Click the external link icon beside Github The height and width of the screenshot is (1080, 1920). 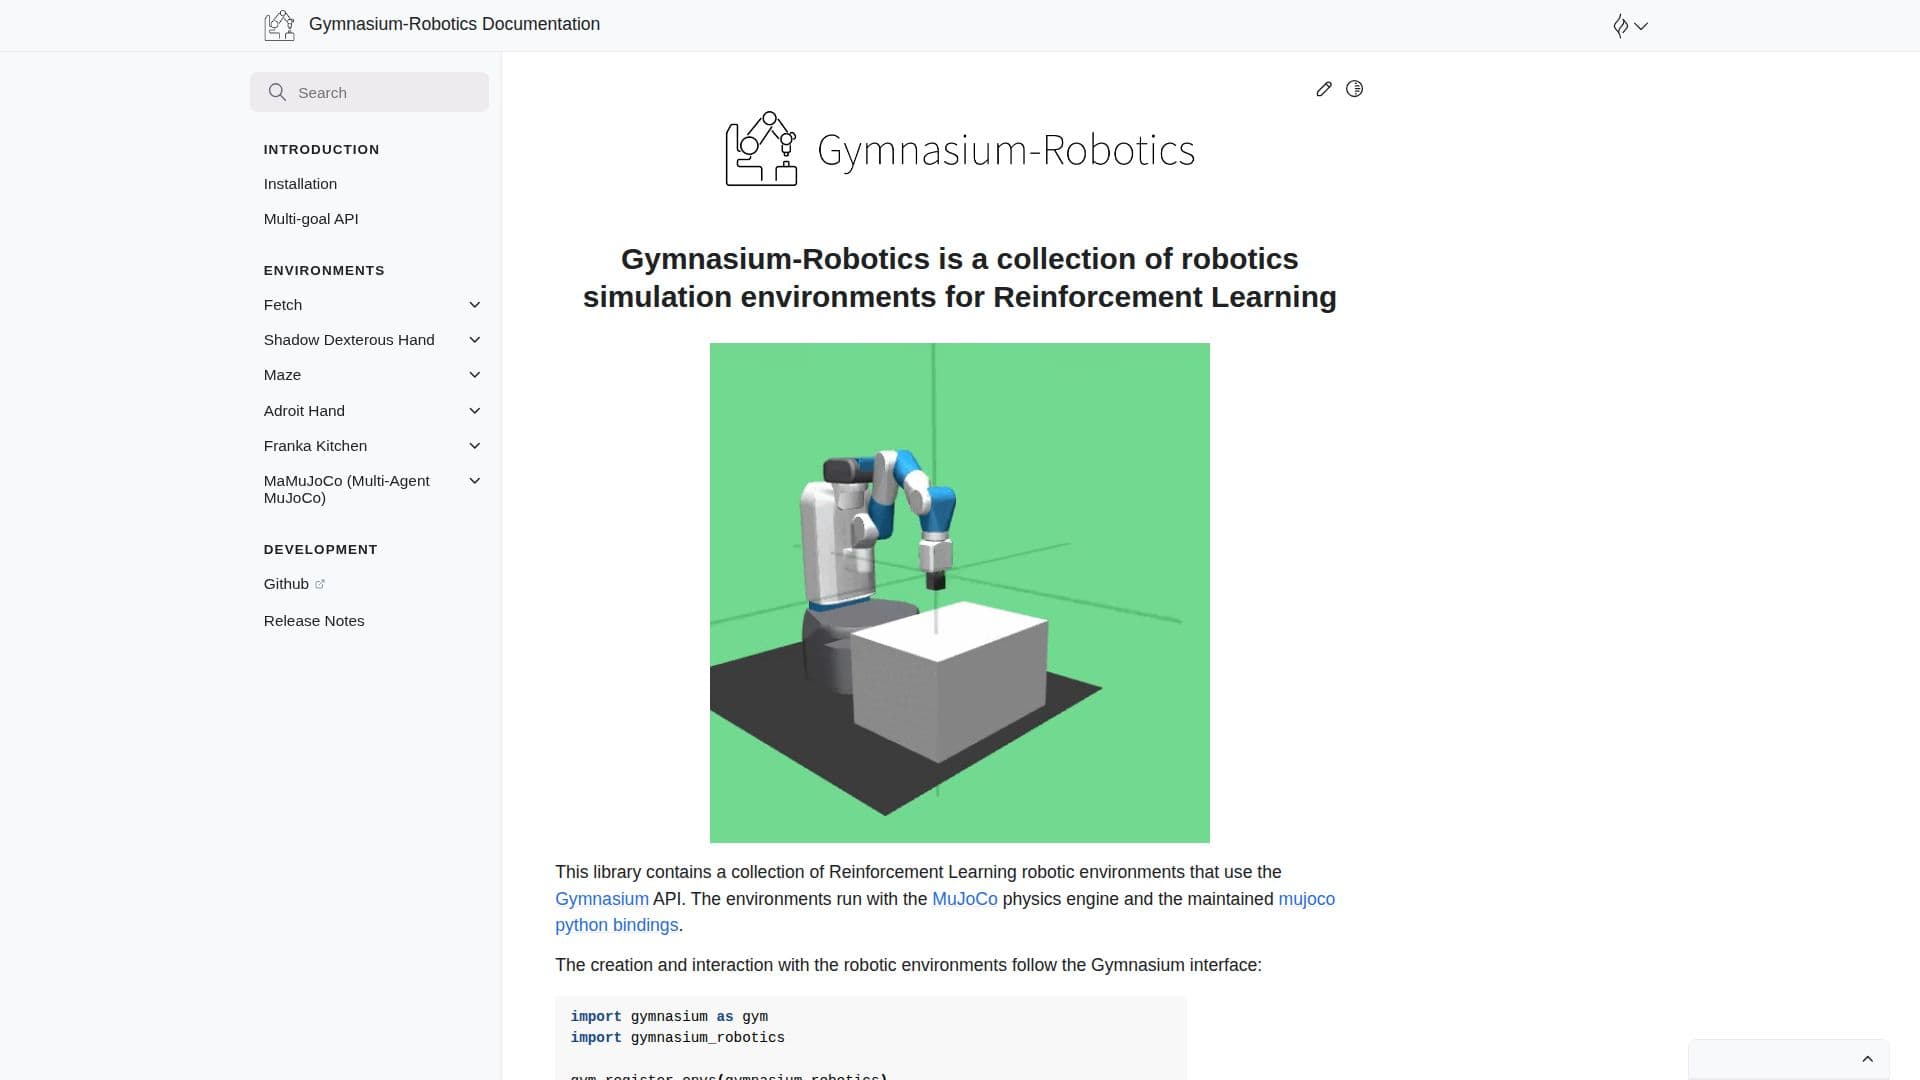click(320, 584)
